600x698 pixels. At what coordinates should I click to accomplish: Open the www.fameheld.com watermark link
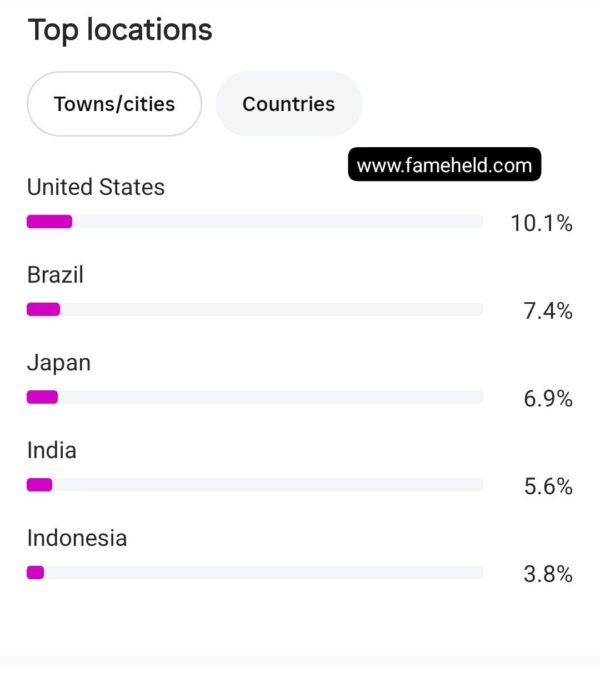pos(444,165)
